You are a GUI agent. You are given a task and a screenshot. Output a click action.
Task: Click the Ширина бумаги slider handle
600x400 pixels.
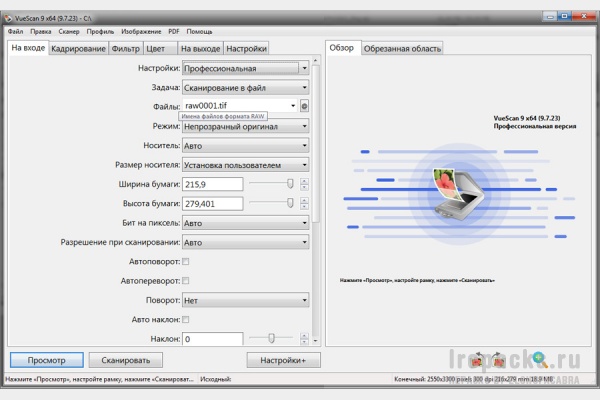[x=290, y=184]
